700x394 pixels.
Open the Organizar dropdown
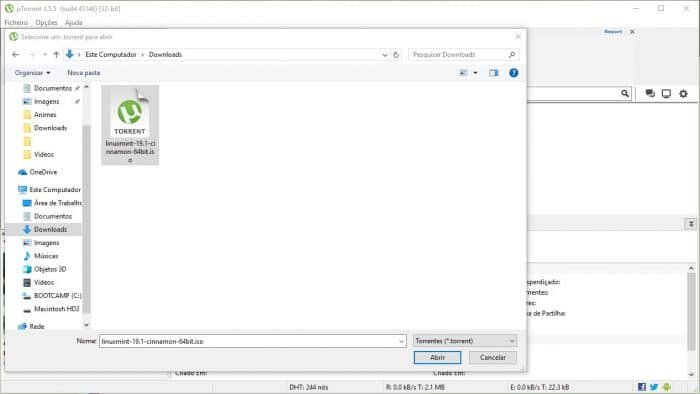pyautogui.click(x=32, y=73)
